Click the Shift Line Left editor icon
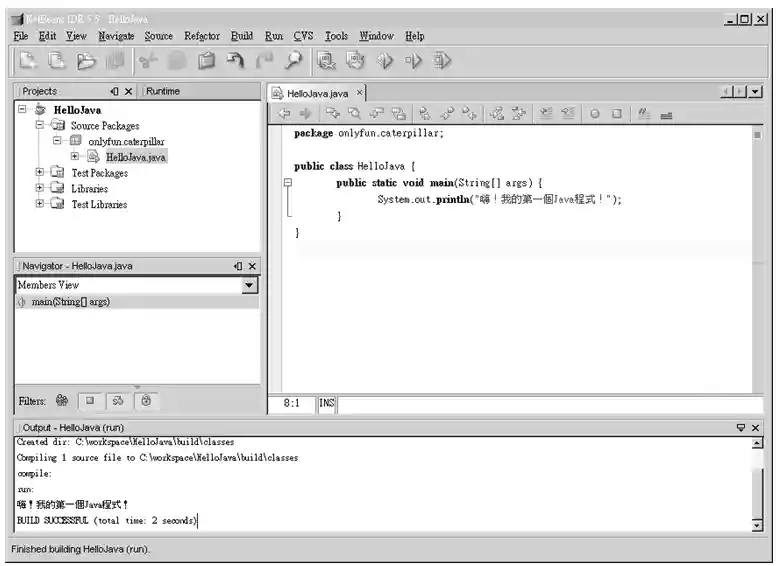 (546, 114)
